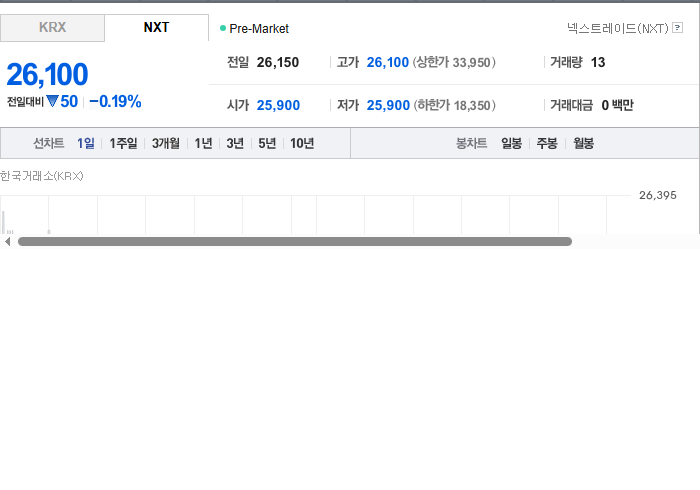Click the 넥스트레이드(NXT) label
Screen dimensions: 700x490
(x=618, y=28)
